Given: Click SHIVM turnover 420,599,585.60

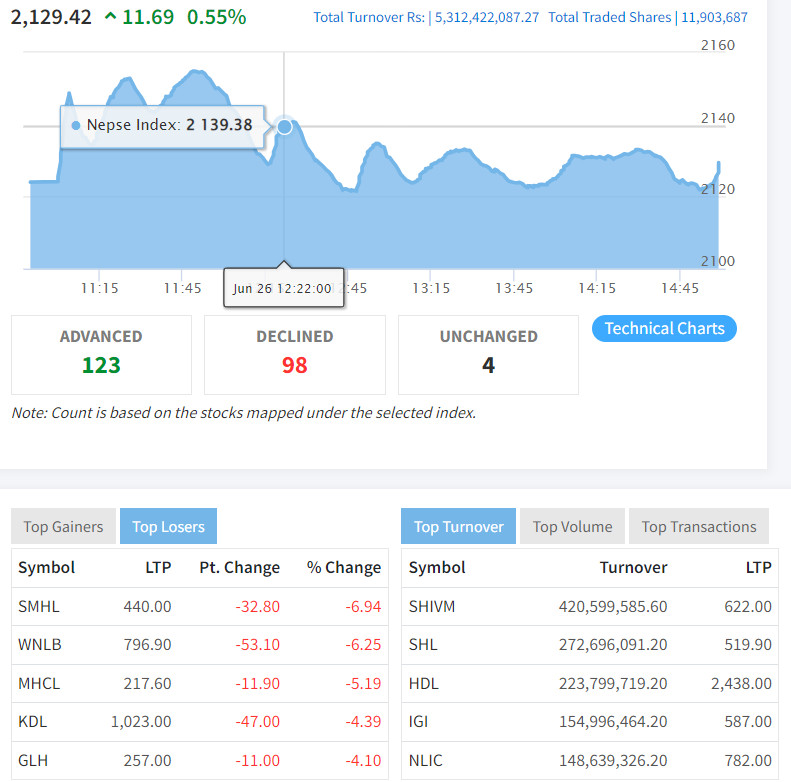Looking at the screenshot, I should (x=613, y=606).
